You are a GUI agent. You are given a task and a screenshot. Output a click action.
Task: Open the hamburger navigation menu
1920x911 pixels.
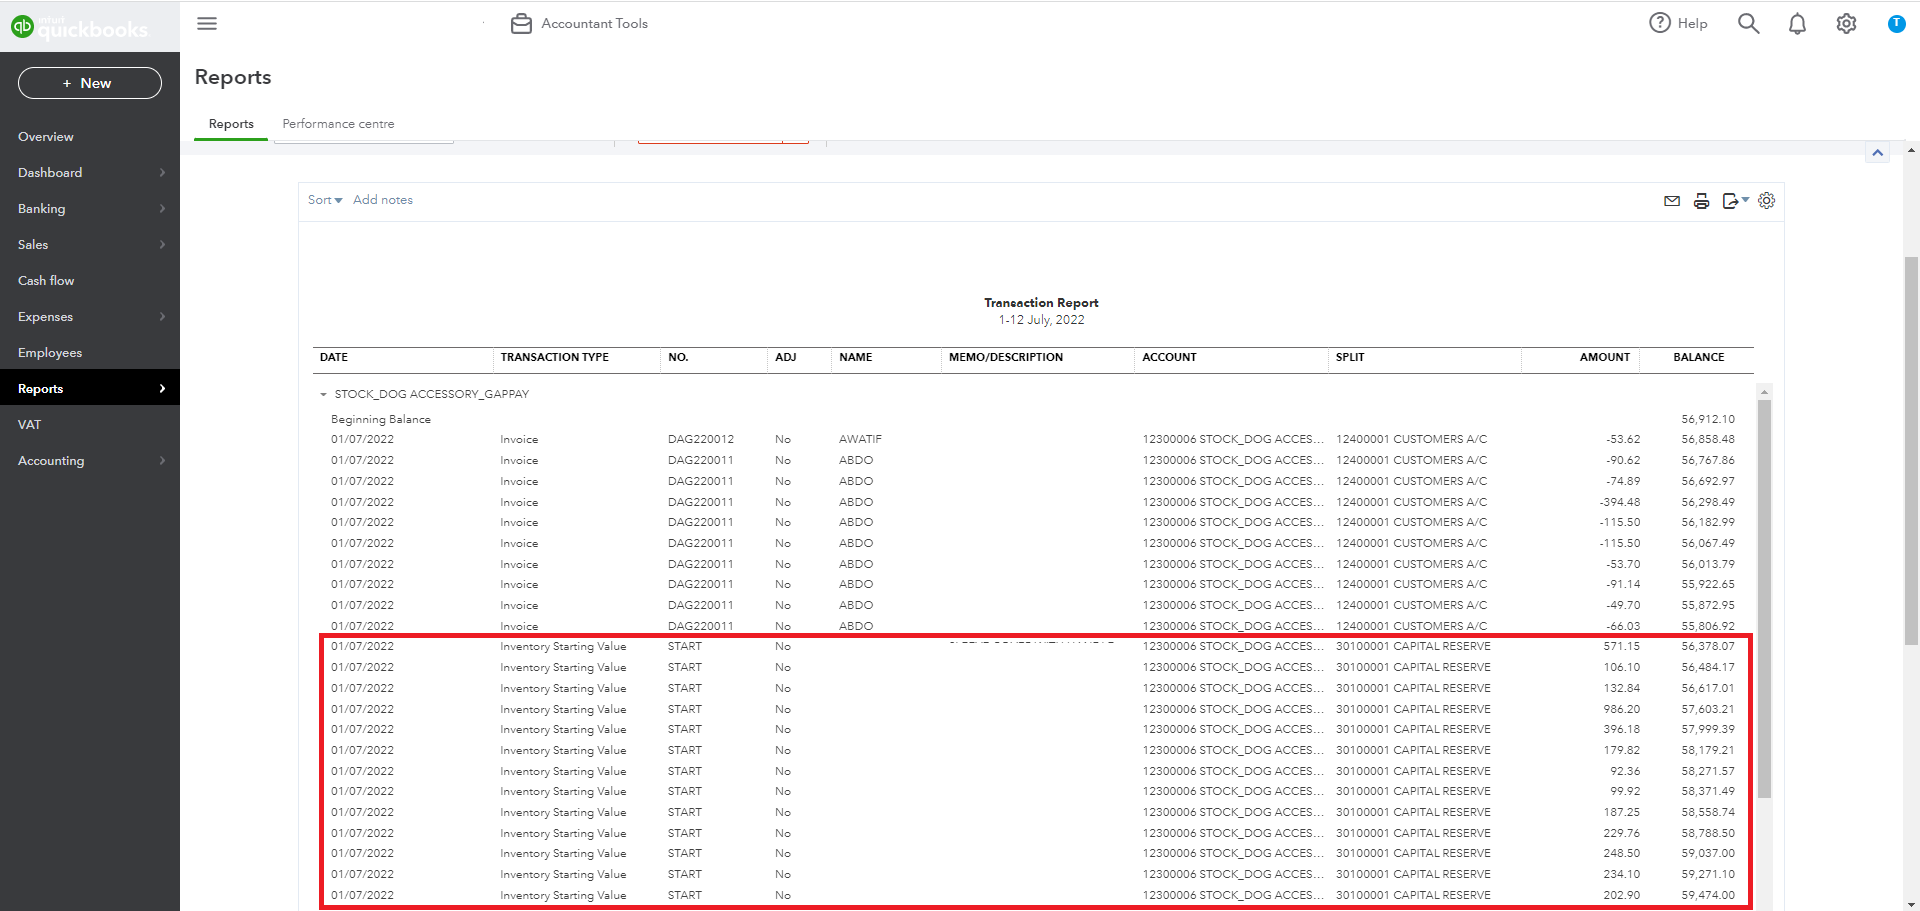click(207, 23)
